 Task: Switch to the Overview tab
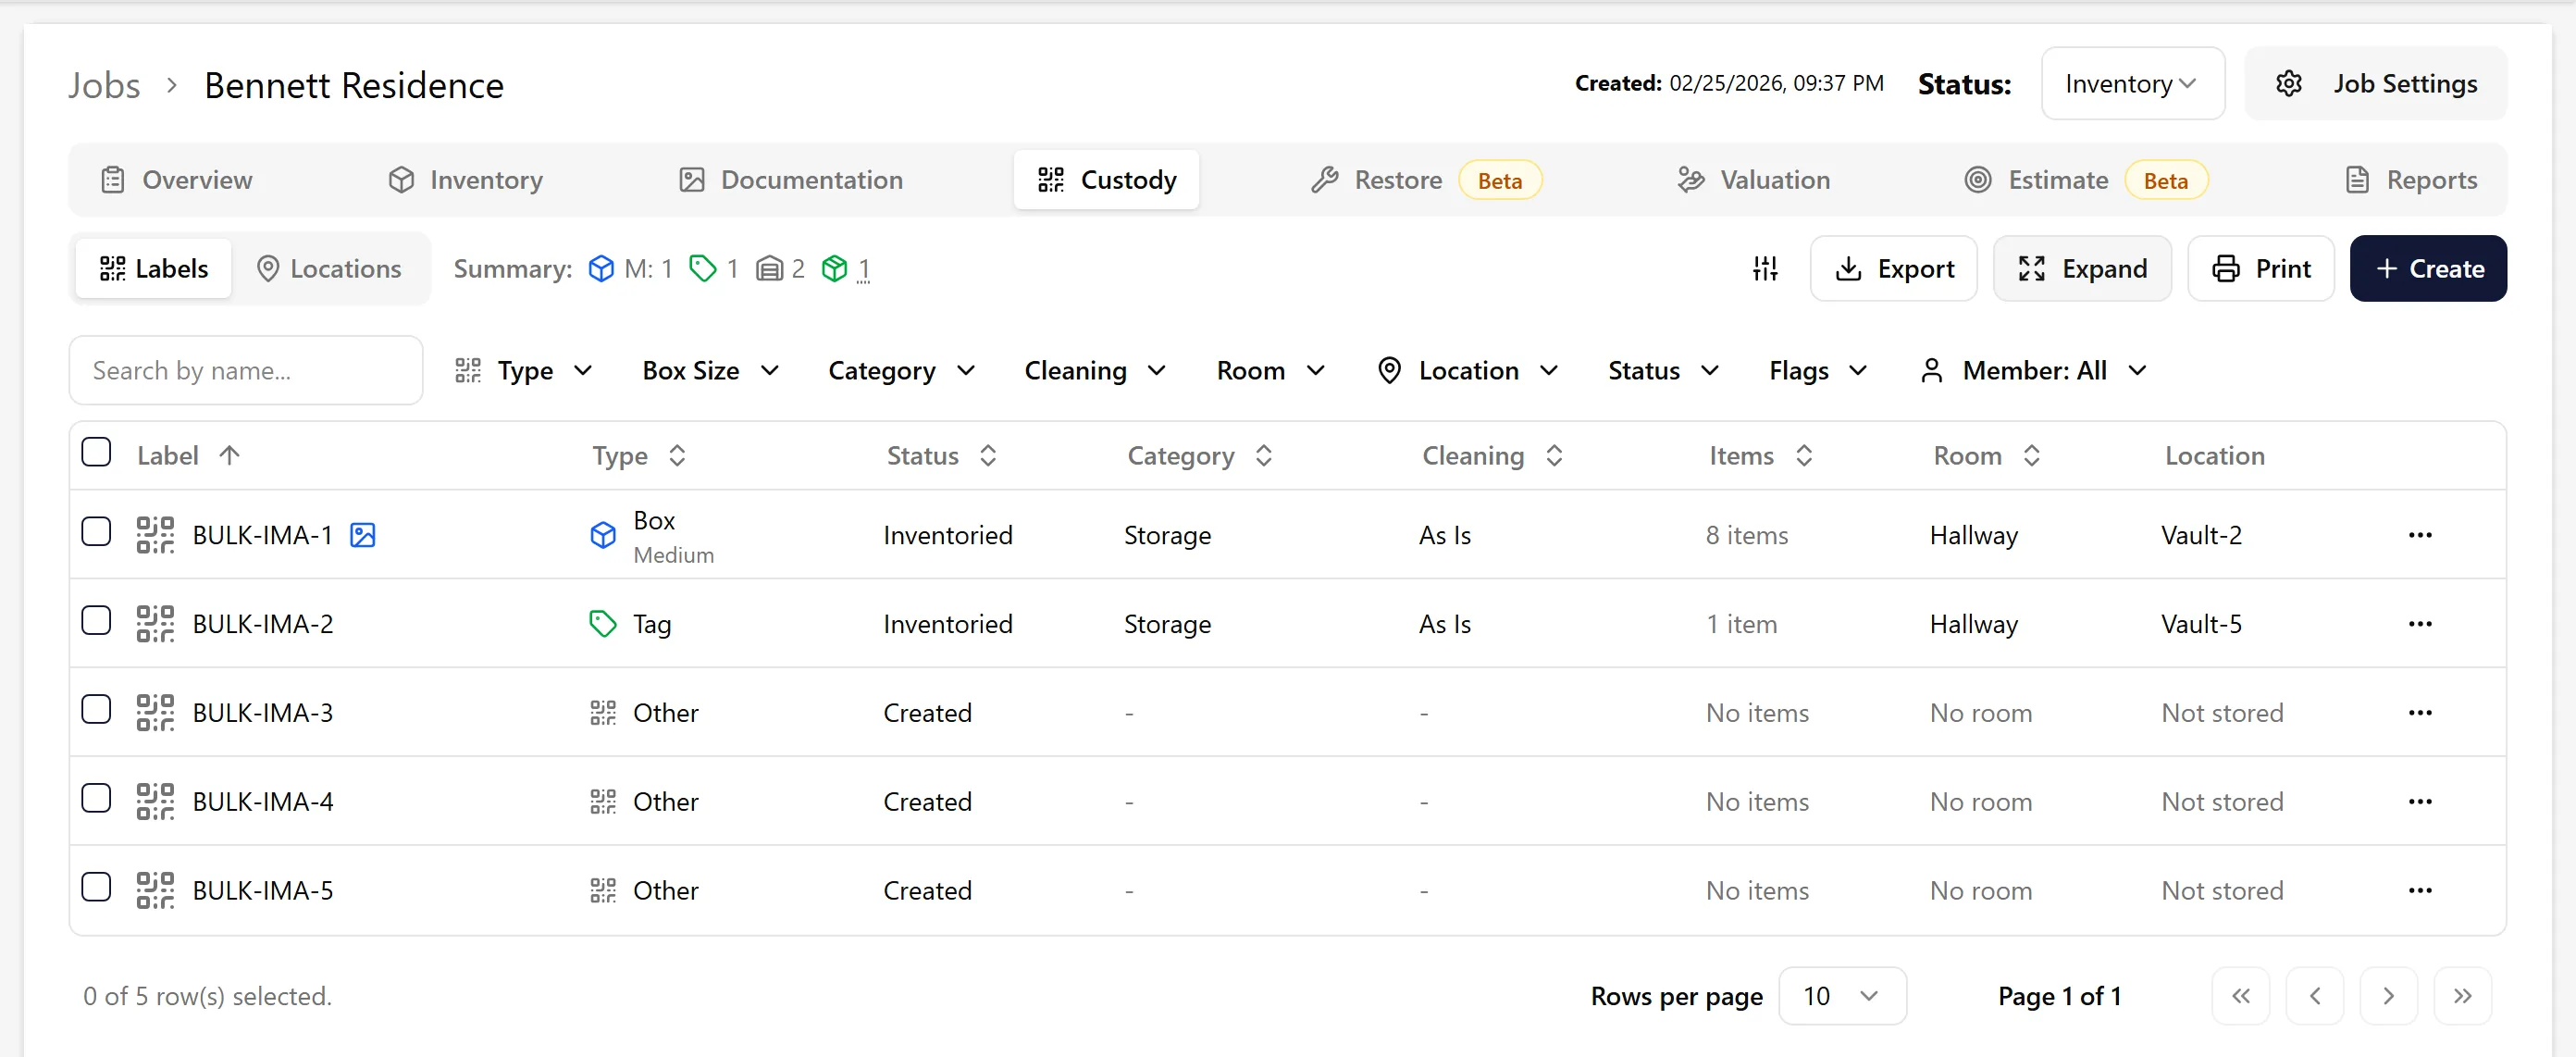(x=177, y=180)
